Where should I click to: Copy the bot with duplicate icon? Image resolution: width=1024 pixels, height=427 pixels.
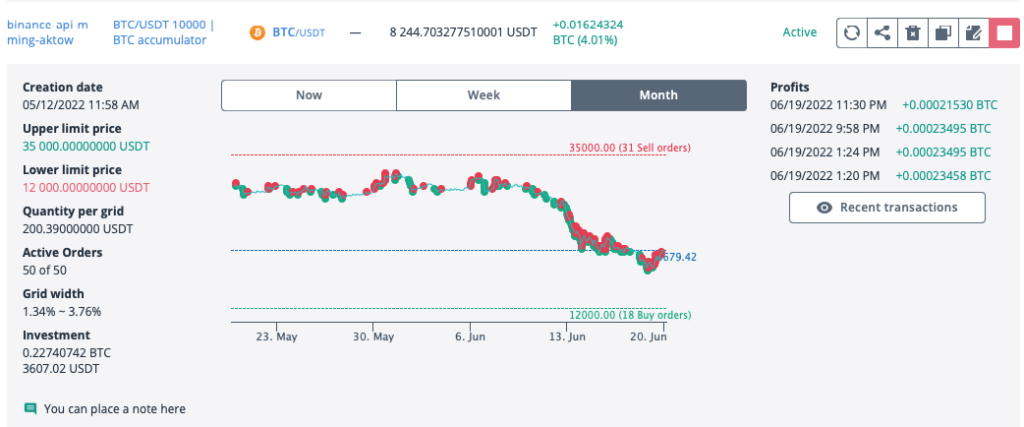click(941, 32)
